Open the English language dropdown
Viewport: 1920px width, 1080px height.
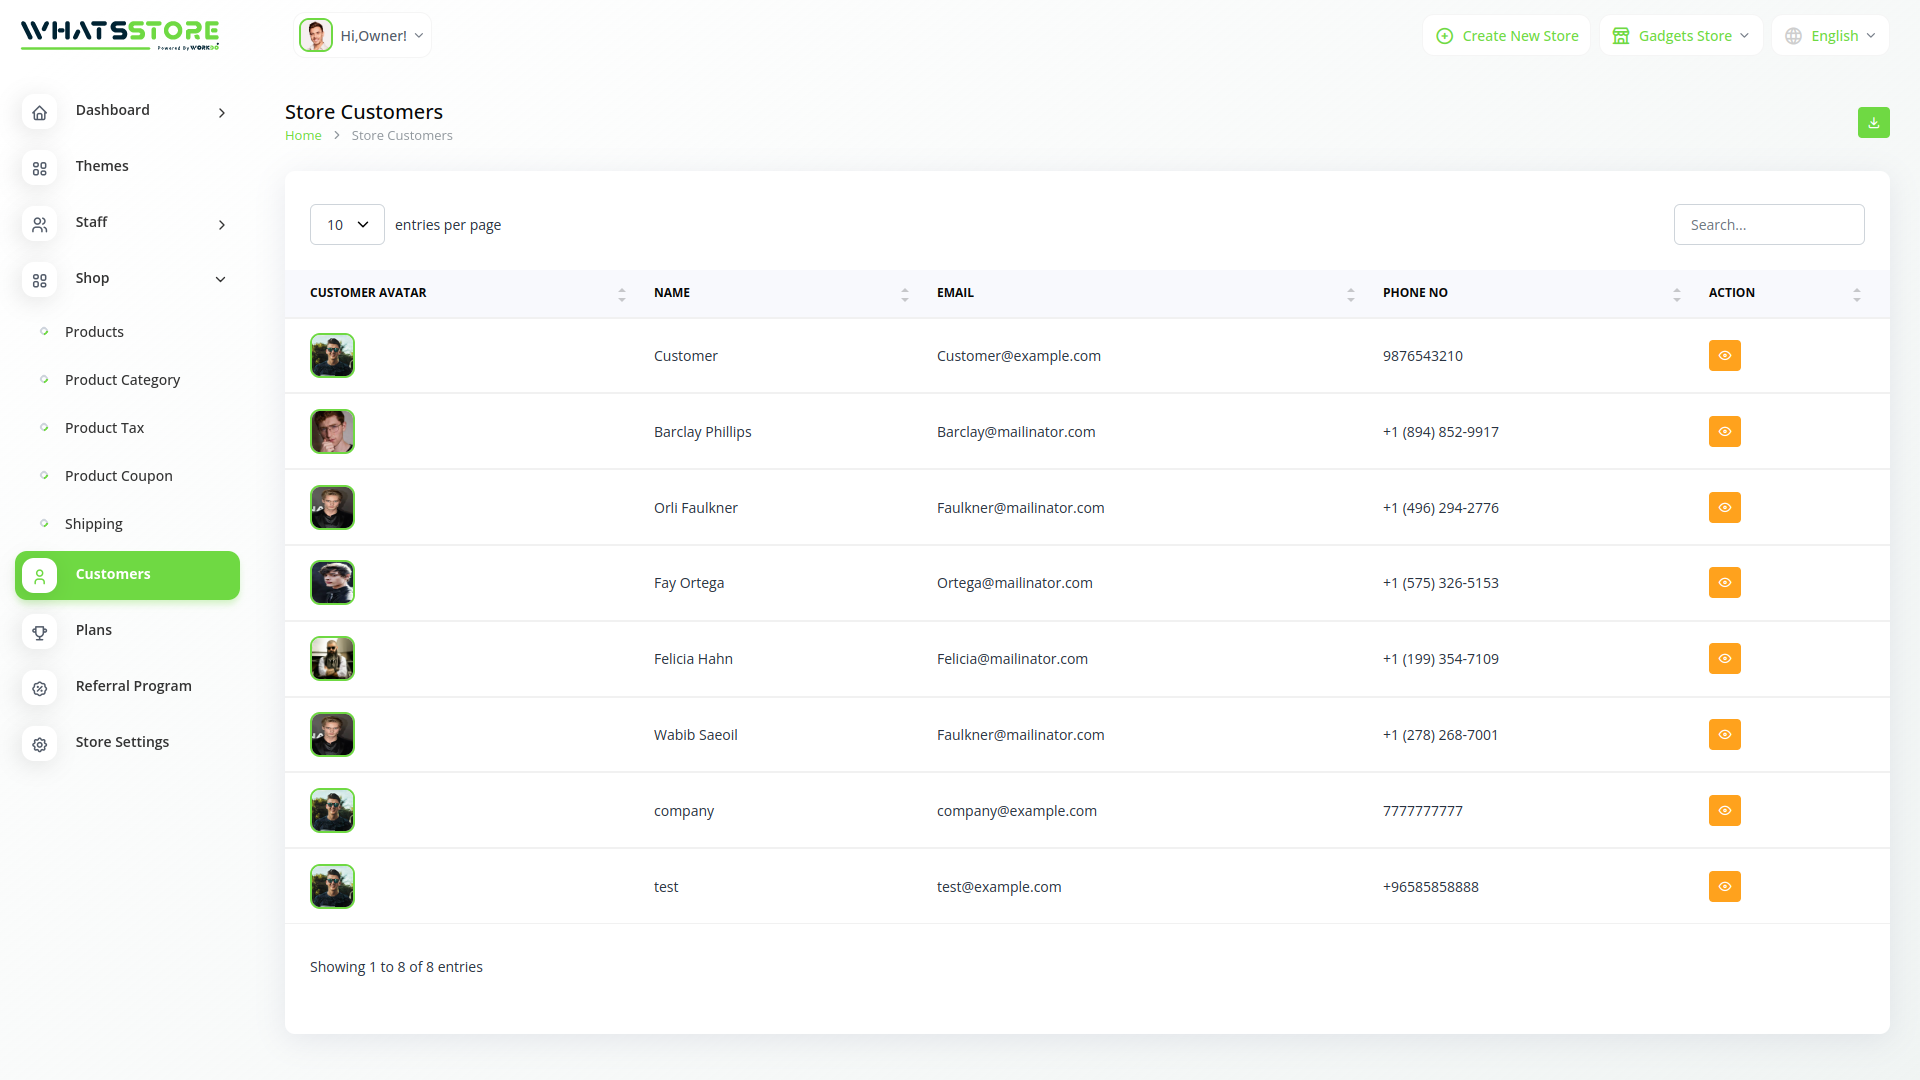1830,35
